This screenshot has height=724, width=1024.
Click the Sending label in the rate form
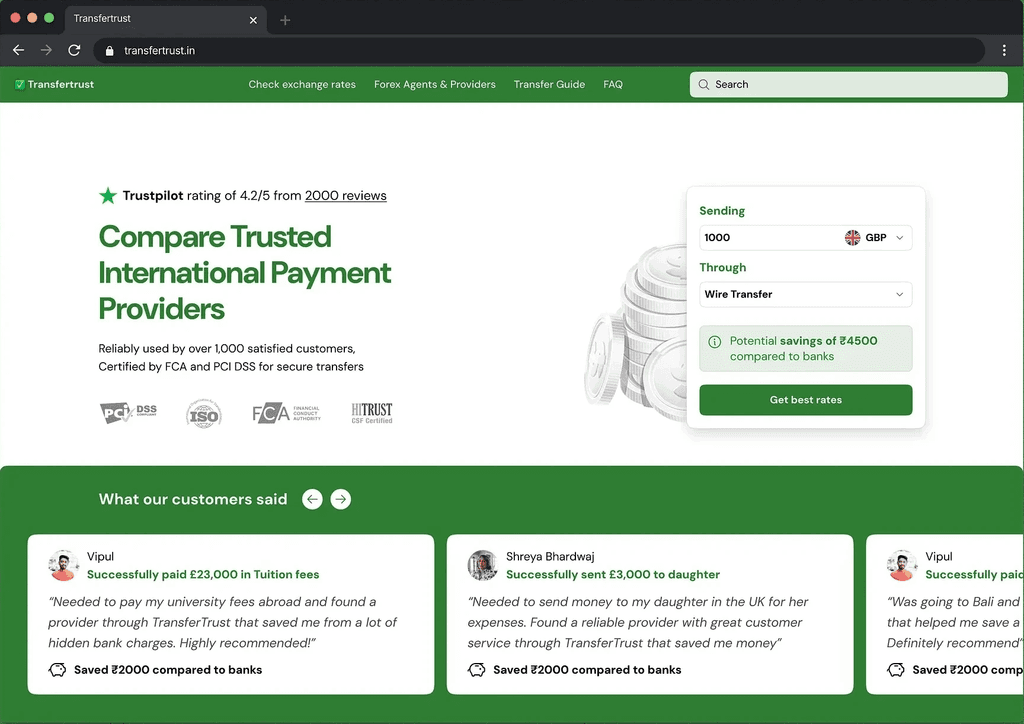click(722, 211)
